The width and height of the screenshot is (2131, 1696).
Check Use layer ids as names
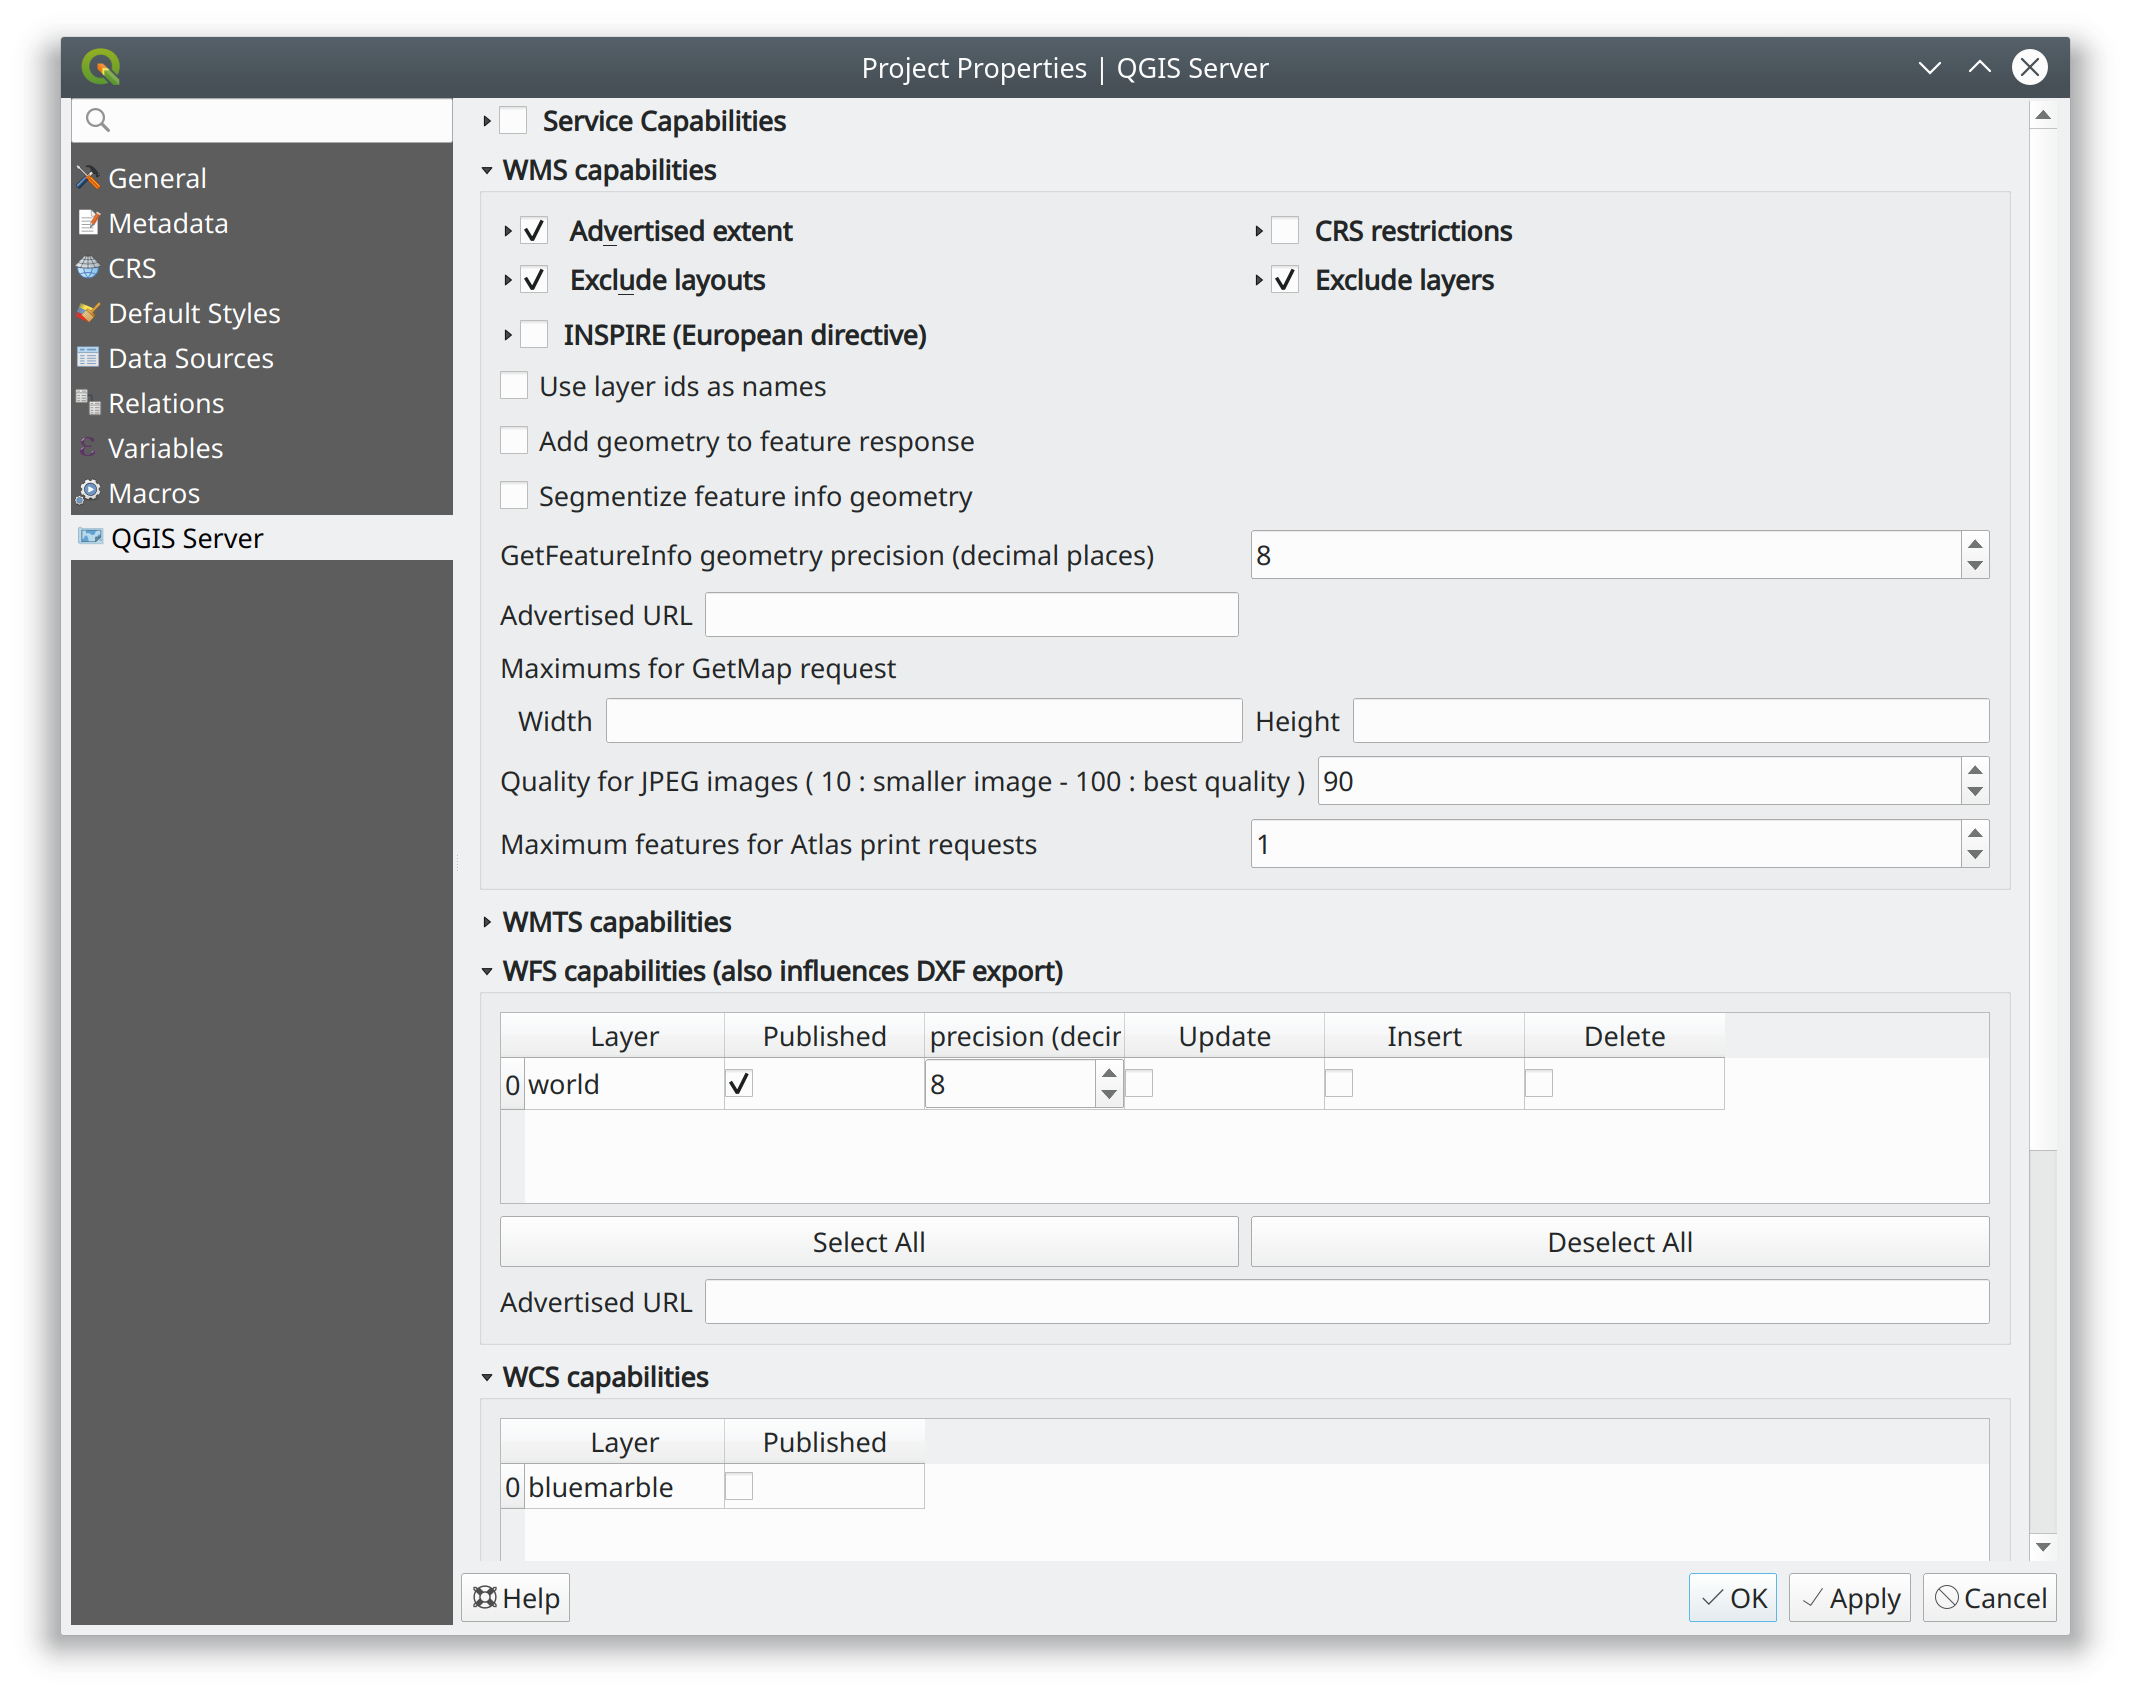click(x=514, y=386)
